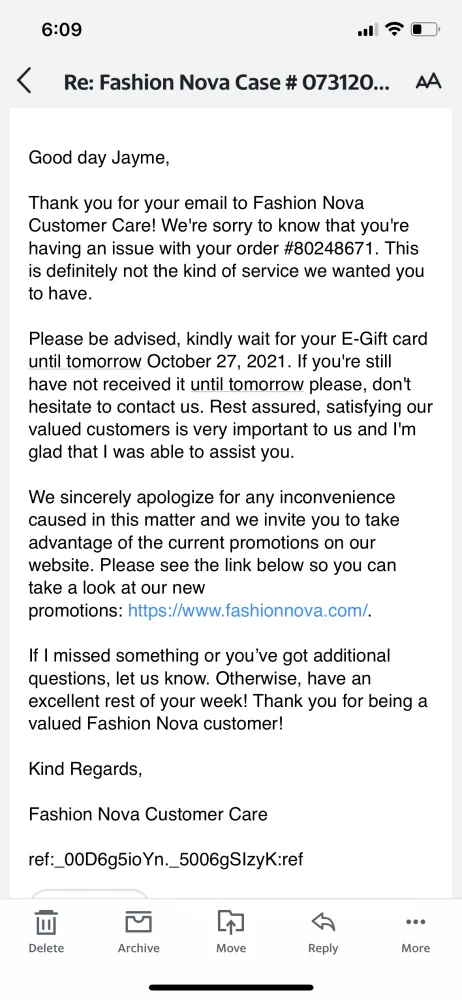This screenshot has height=1000, width=462.
Task: Tap the home indicator bar at bottom
Action: (231, 987)
